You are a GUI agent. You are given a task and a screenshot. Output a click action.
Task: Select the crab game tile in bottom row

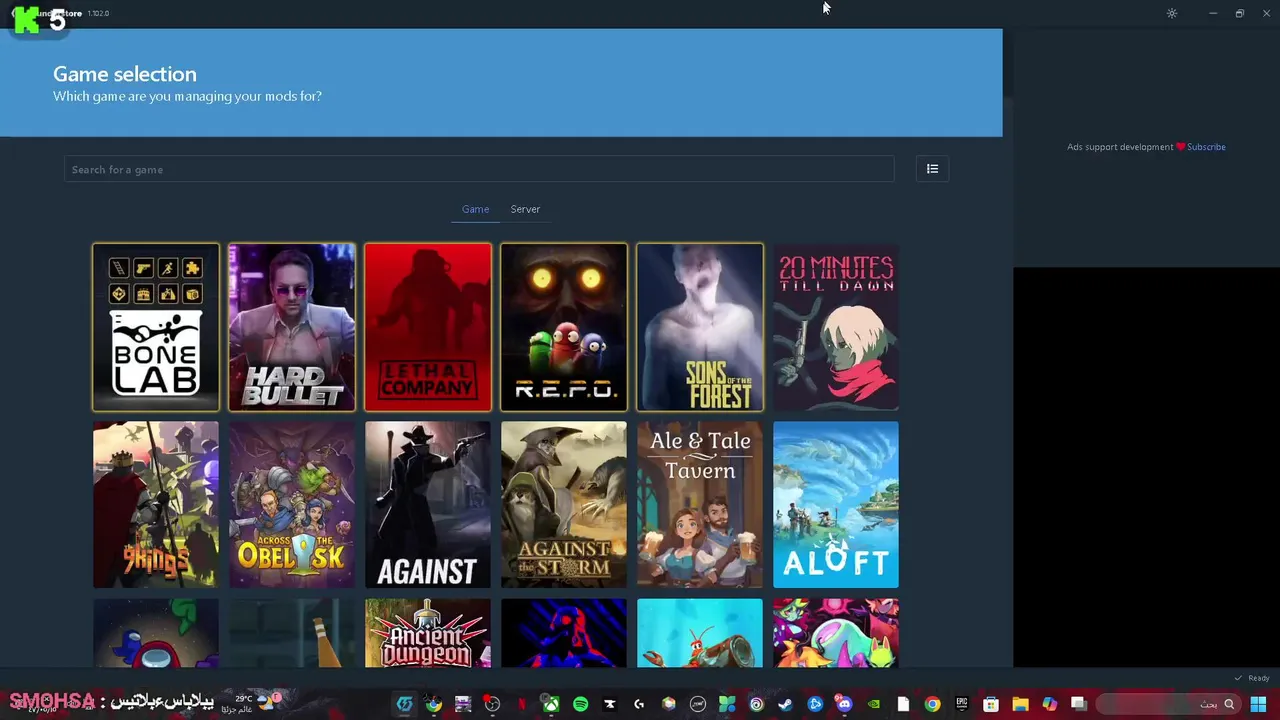pyautogui.click(x=700, y=633)
